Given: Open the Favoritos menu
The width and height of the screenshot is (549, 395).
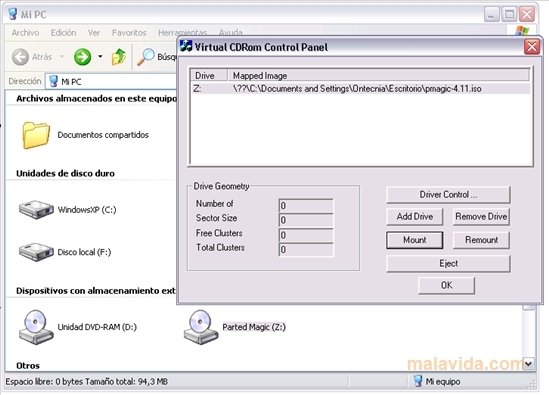Looking at the screenshot, I should 129,33.
